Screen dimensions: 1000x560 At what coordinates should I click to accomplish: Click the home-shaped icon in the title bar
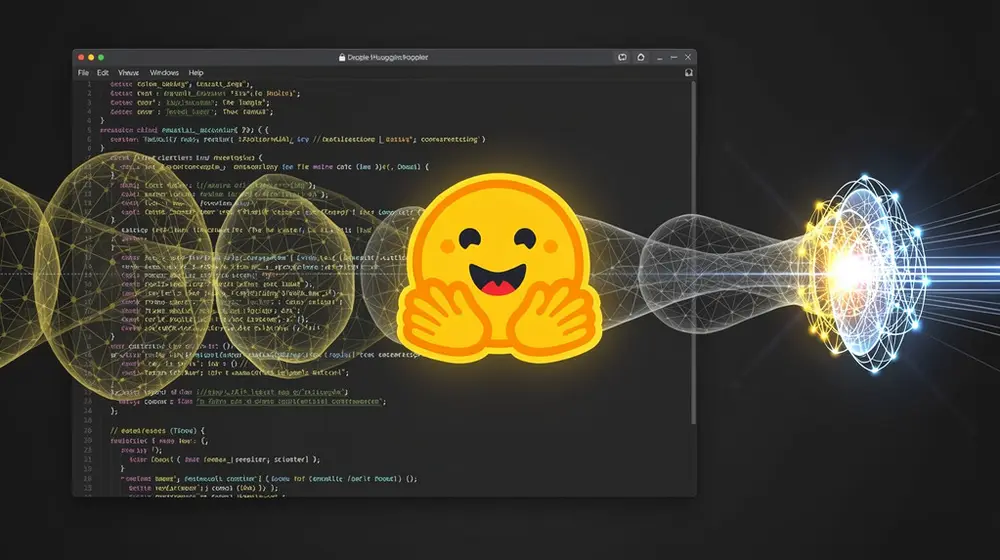coord(641,57)
